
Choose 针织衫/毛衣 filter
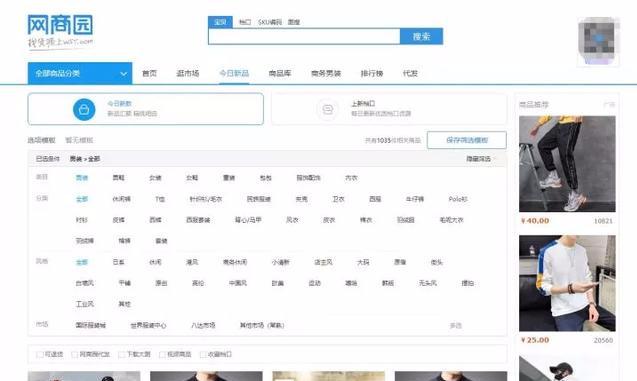(206, 199)
